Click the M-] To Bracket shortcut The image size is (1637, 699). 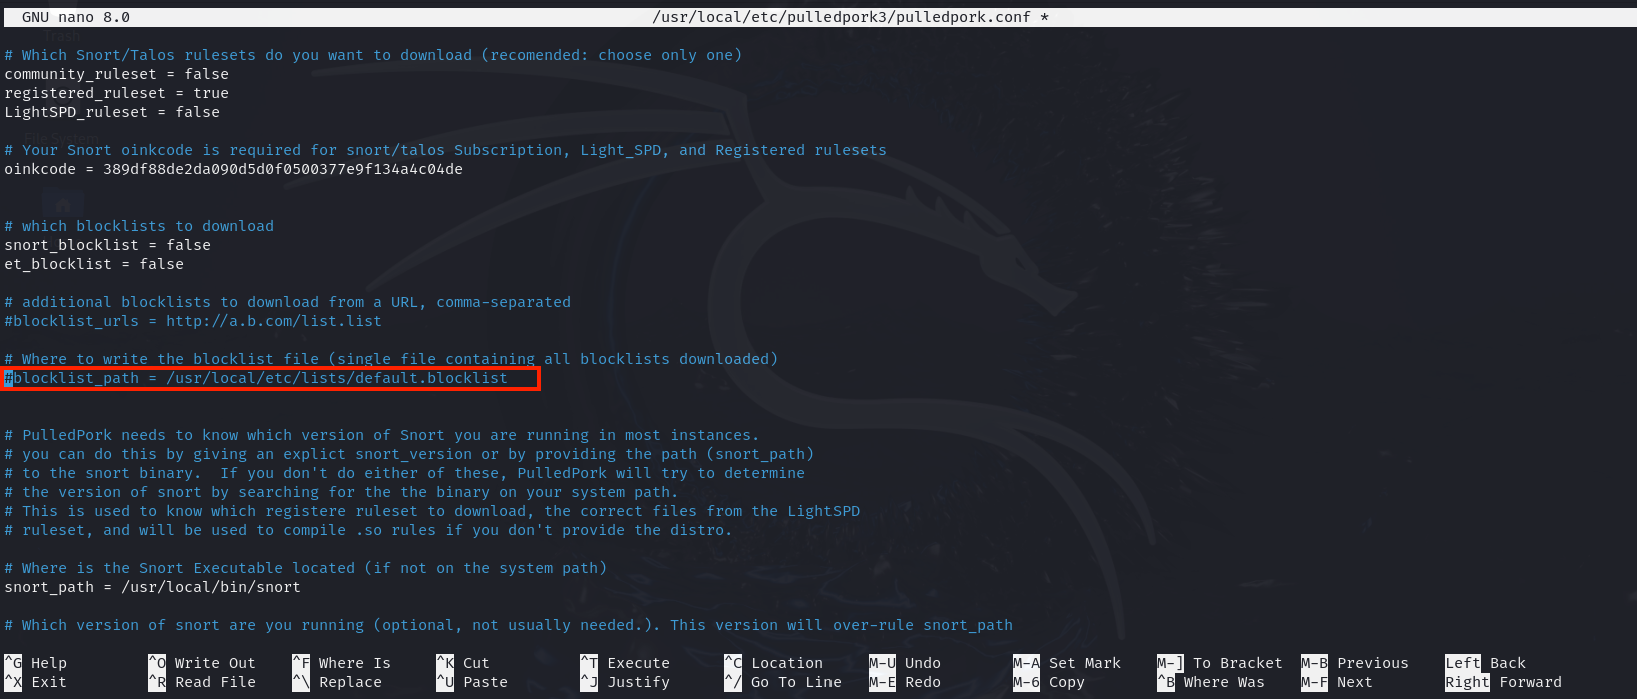(1220, 663)
